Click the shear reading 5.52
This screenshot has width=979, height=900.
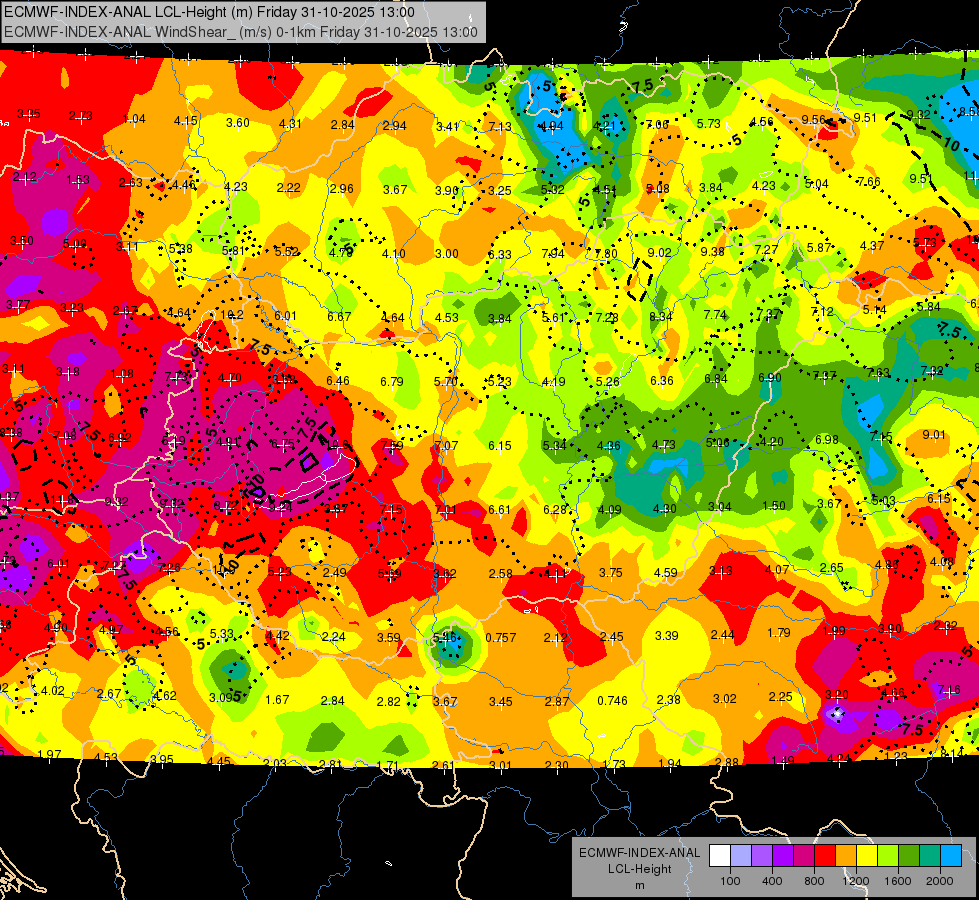click(287, 251)
